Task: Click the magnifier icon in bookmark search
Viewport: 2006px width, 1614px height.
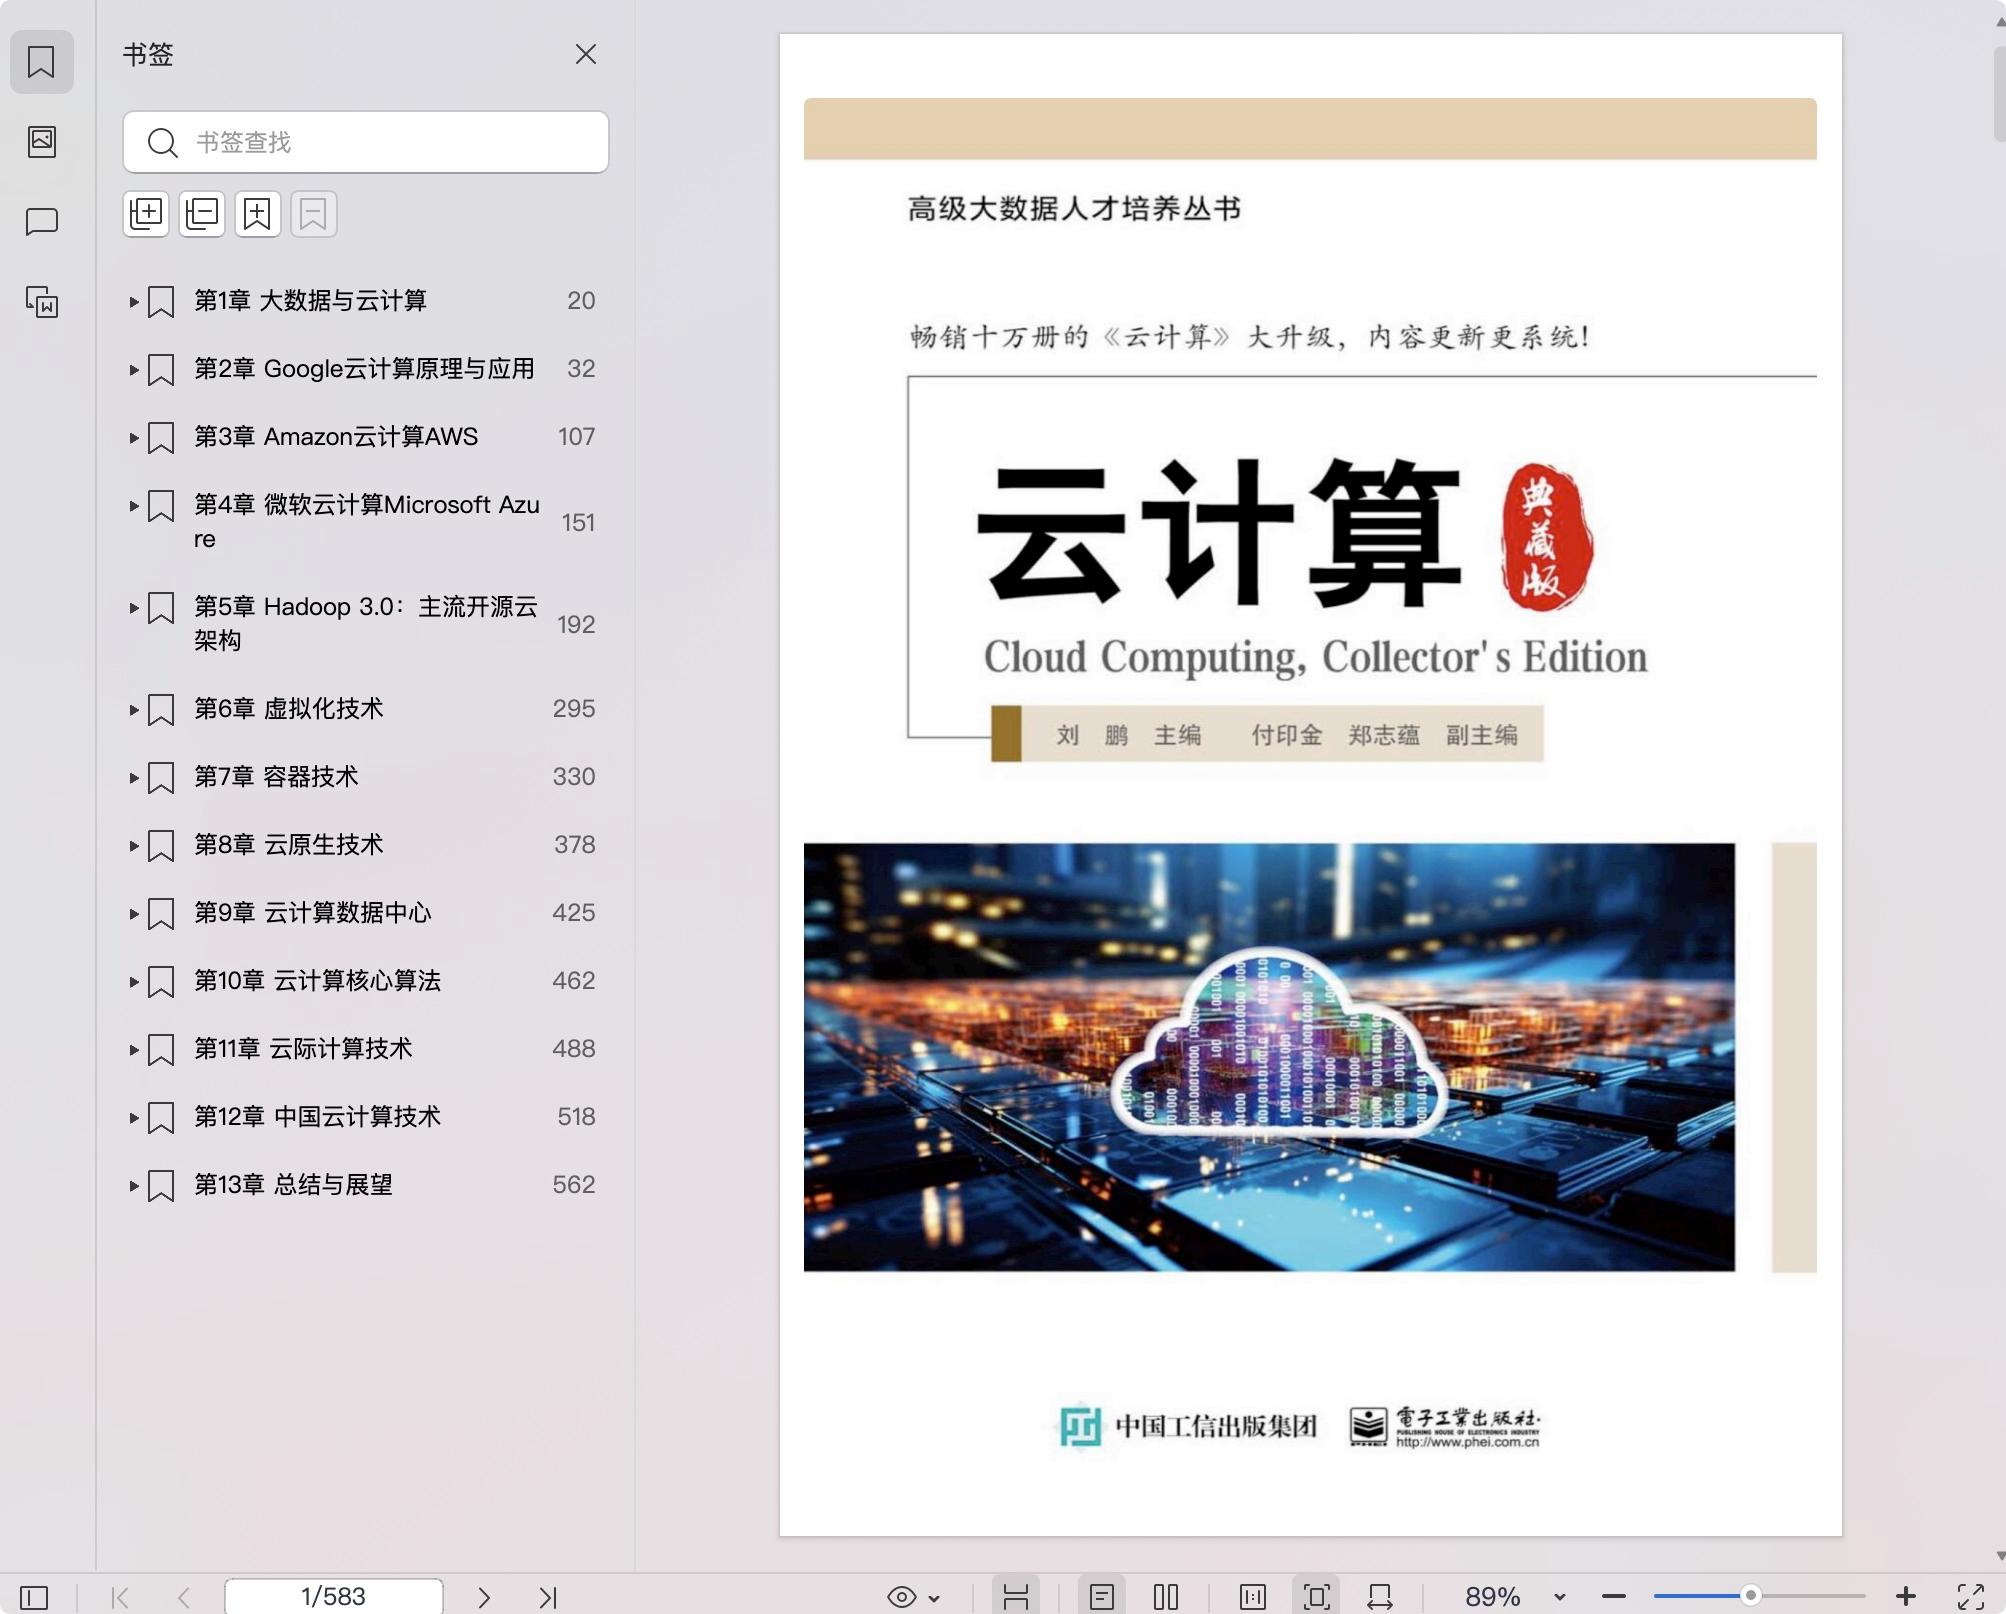Action: click(x=162, y=143)
